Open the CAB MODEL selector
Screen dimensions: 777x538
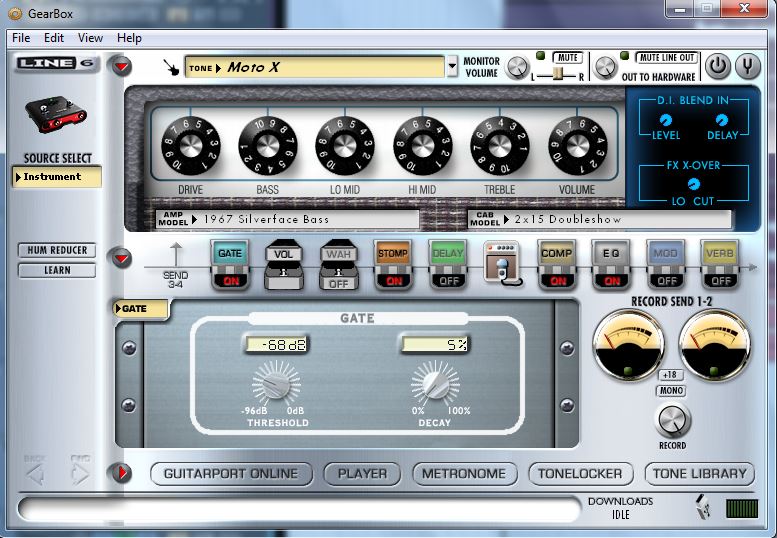point(599,219)
